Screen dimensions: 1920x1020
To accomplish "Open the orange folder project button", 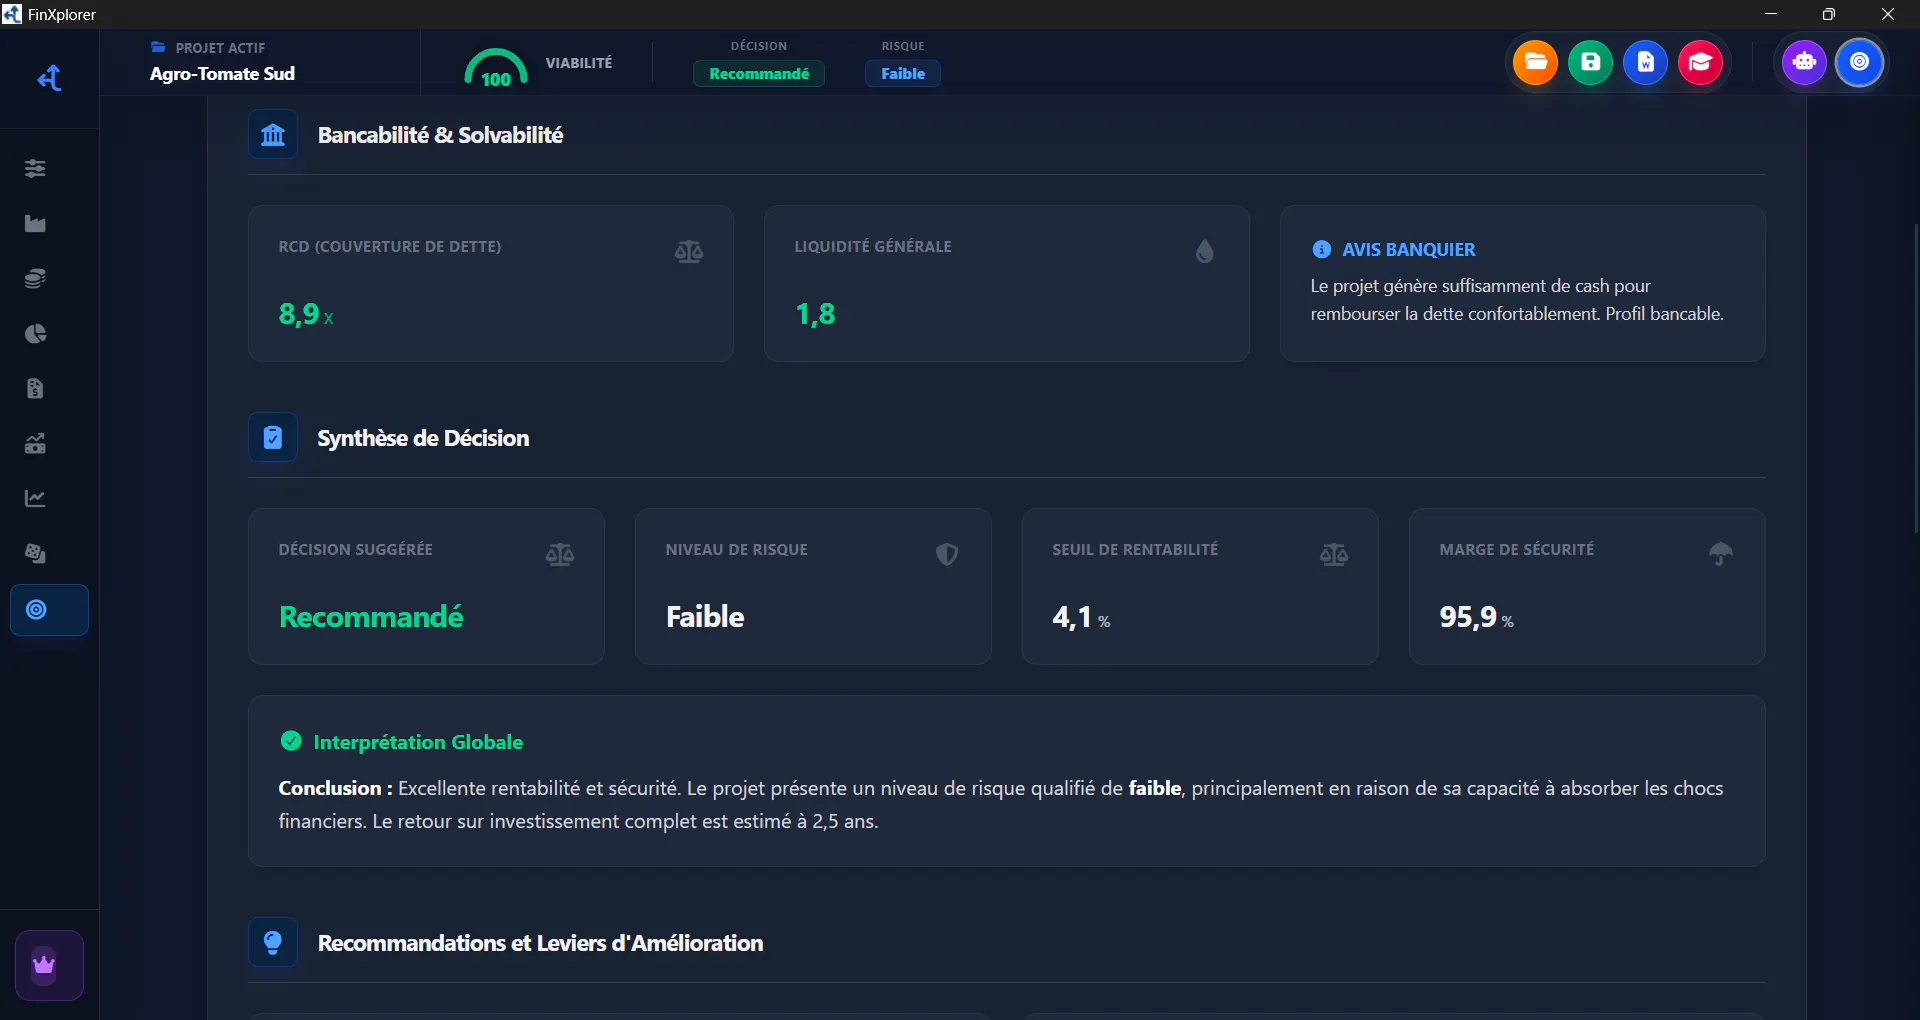I will click(x=1535, y=62).
